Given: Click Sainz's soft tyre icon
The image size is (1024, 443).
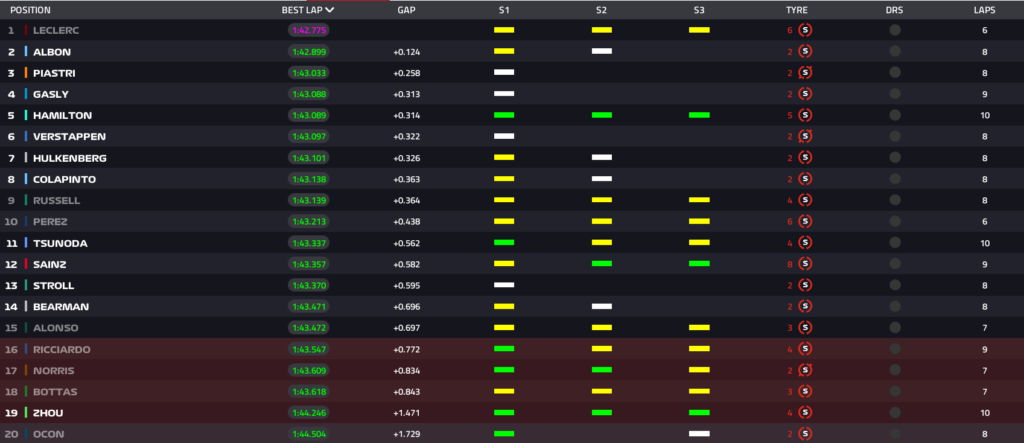Looking at the screenshot, I should tap(806, 264).
